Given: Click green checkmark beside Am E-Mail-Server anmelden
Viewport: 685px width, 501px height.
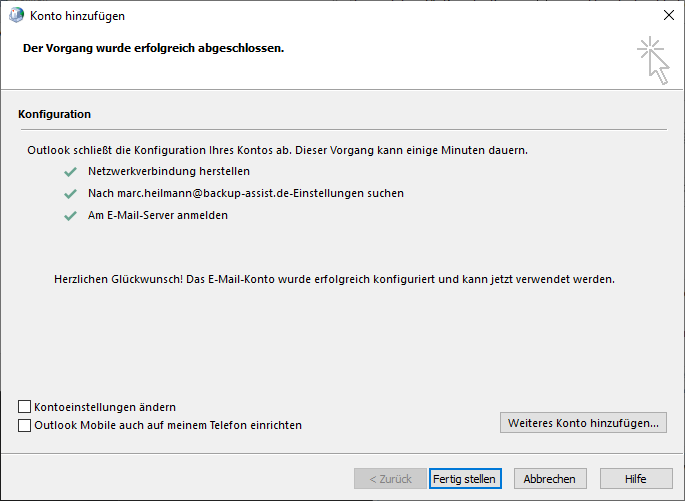Looking at the screenshot, I should [x=70, y=215].
